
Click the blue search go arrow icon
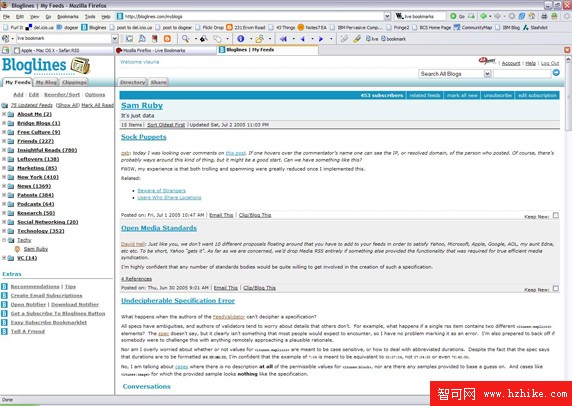click(556, 73)
